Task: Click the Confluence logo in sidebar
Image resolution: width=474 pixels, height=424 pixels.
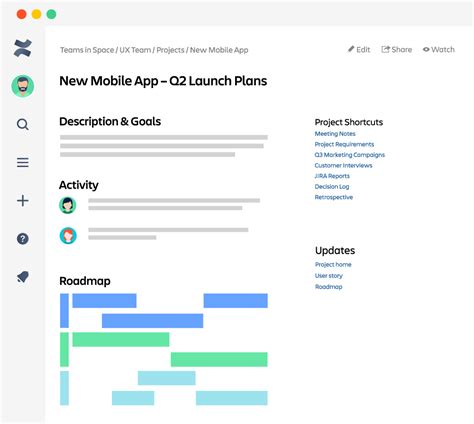Action: [x=23, y=48]
